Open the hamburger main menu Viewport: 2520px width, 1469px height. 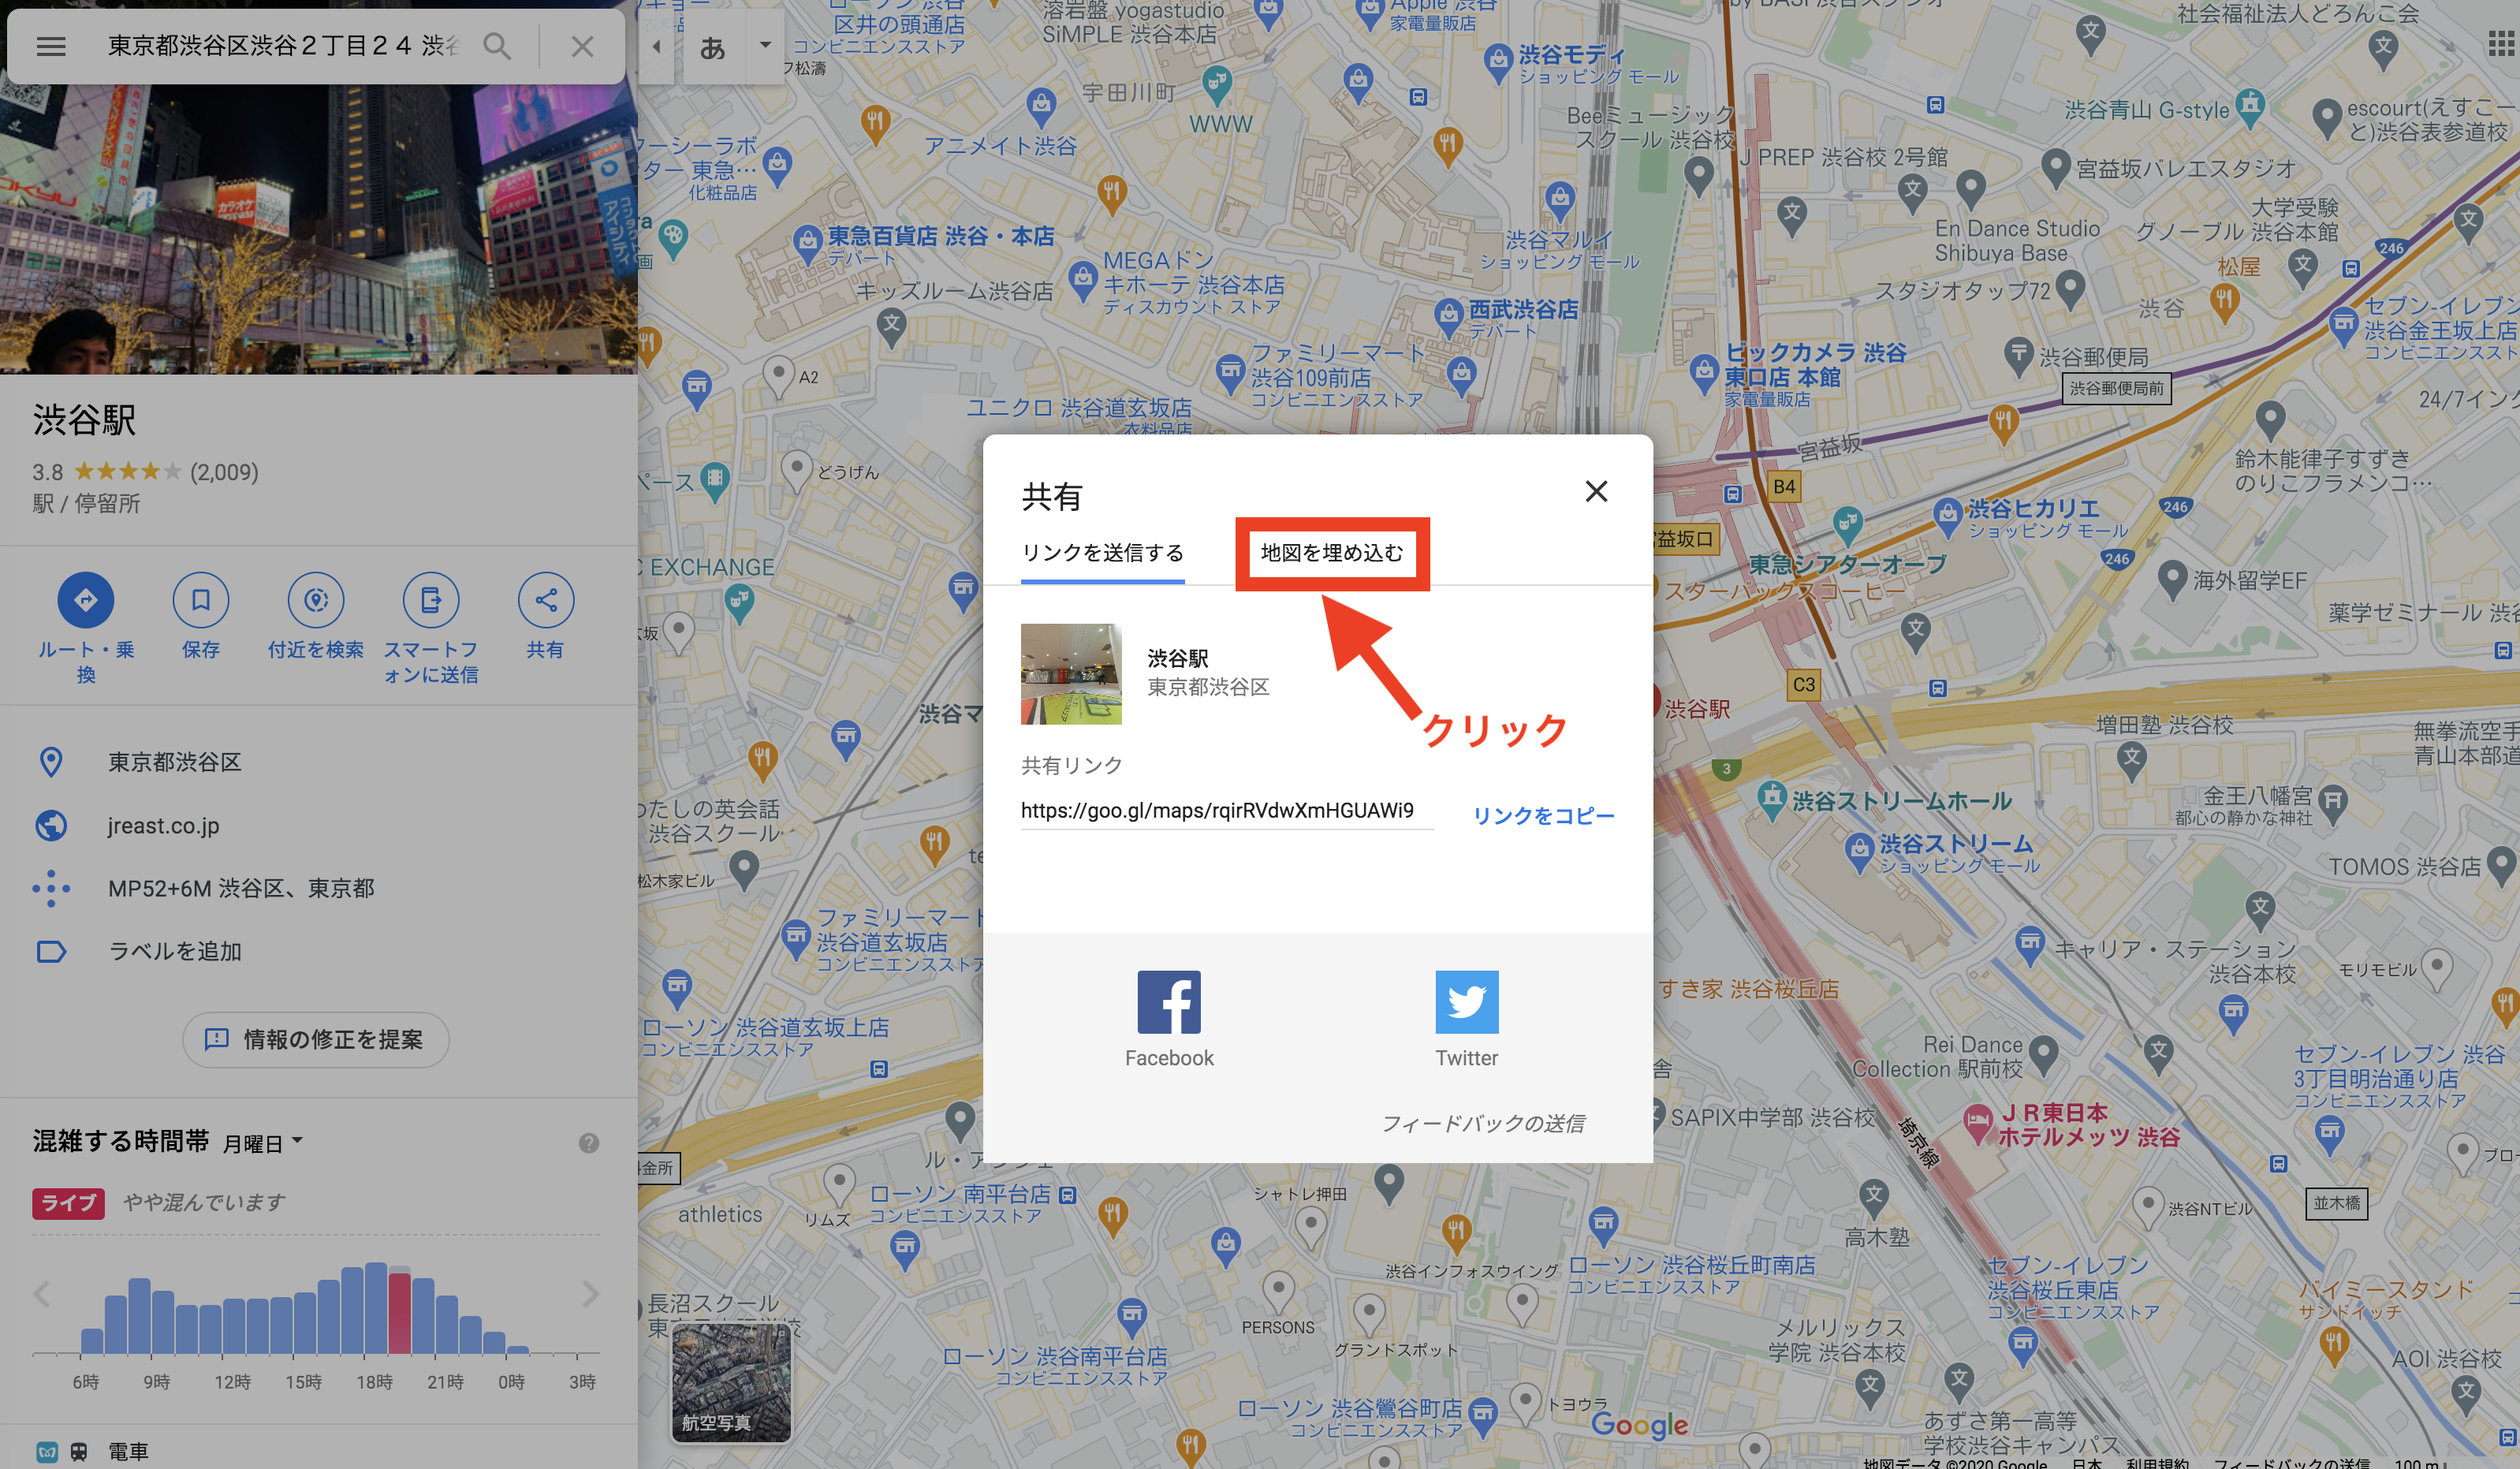pyautogui.click(x=51, y=46)
